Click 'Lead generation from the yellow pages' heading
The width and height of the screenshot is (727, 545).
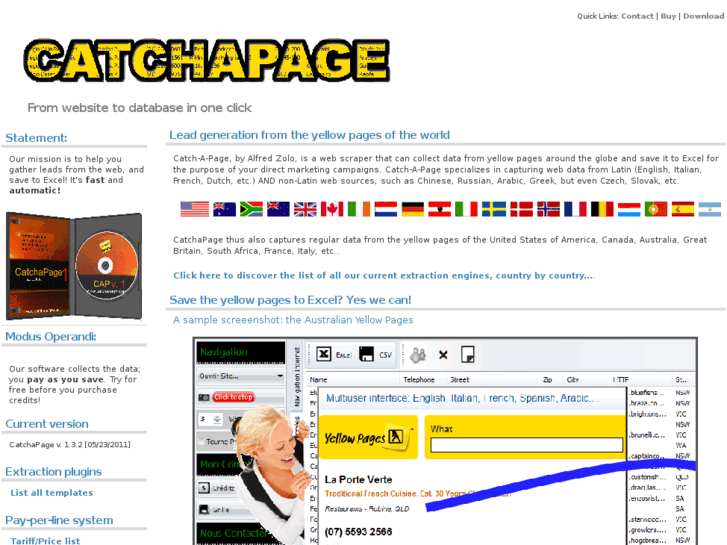pyautogui.click(x=309, y=135)
